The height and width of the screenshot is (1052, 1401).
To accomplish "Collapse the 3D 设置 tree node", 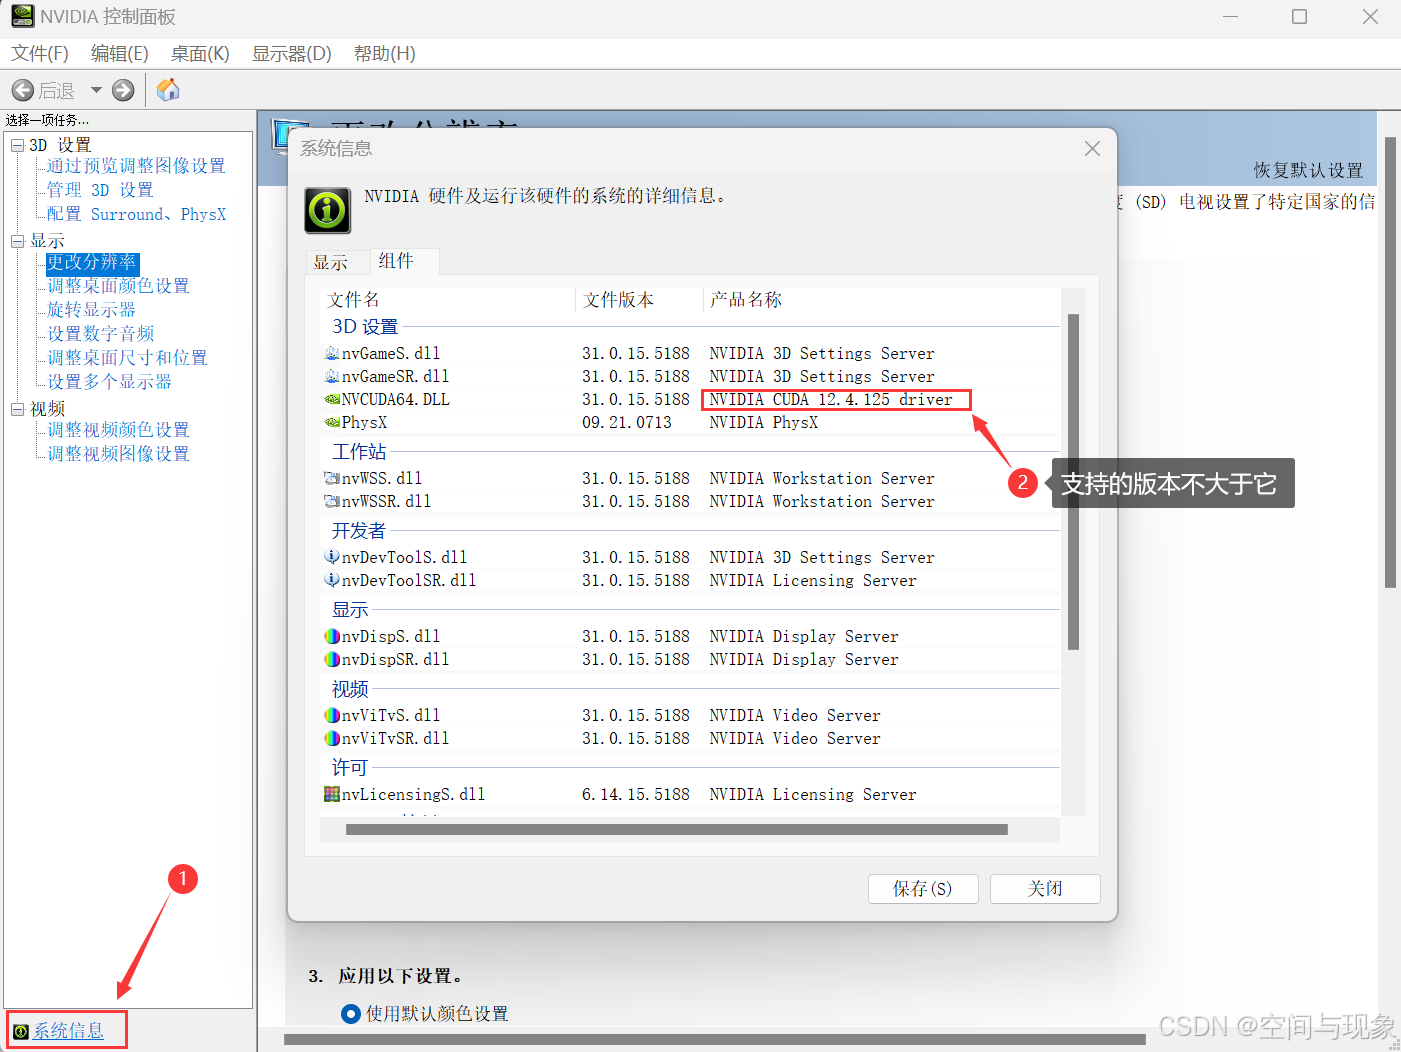I will click(17, 145).
